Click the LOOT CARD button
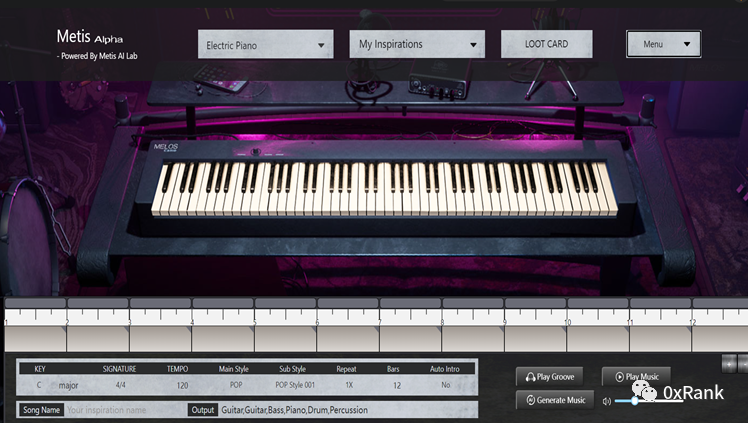Screen dimensions: 748x423 [547, 44]
